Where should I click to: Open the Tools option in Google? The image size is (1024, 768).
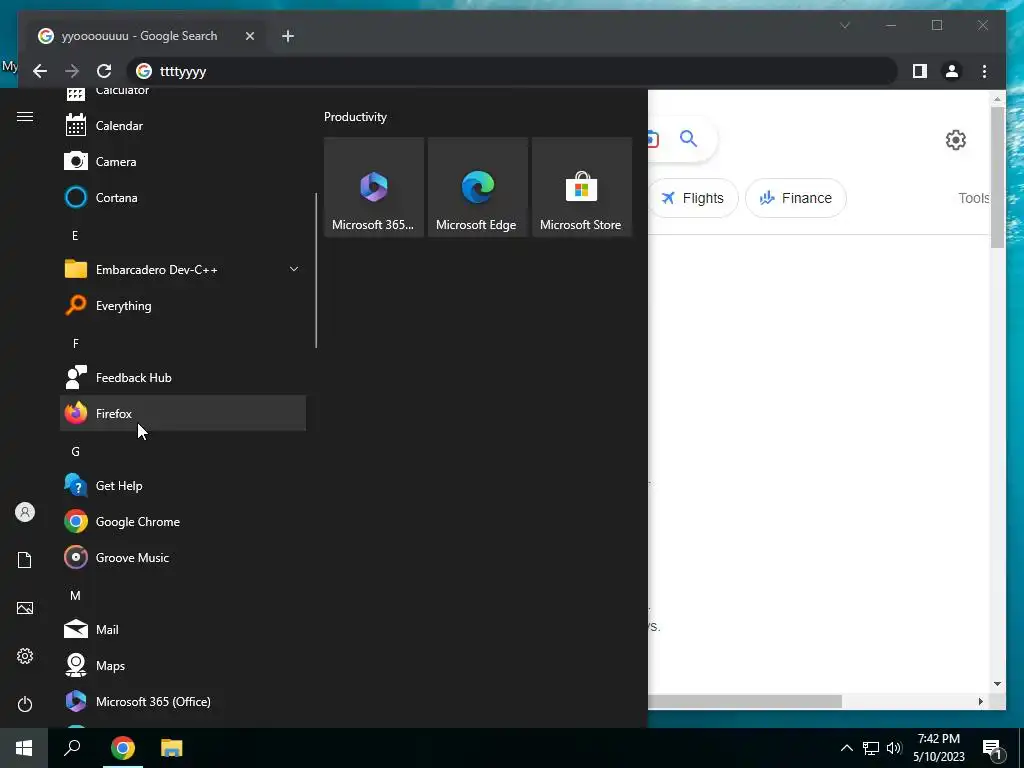(x=974, y=198)
